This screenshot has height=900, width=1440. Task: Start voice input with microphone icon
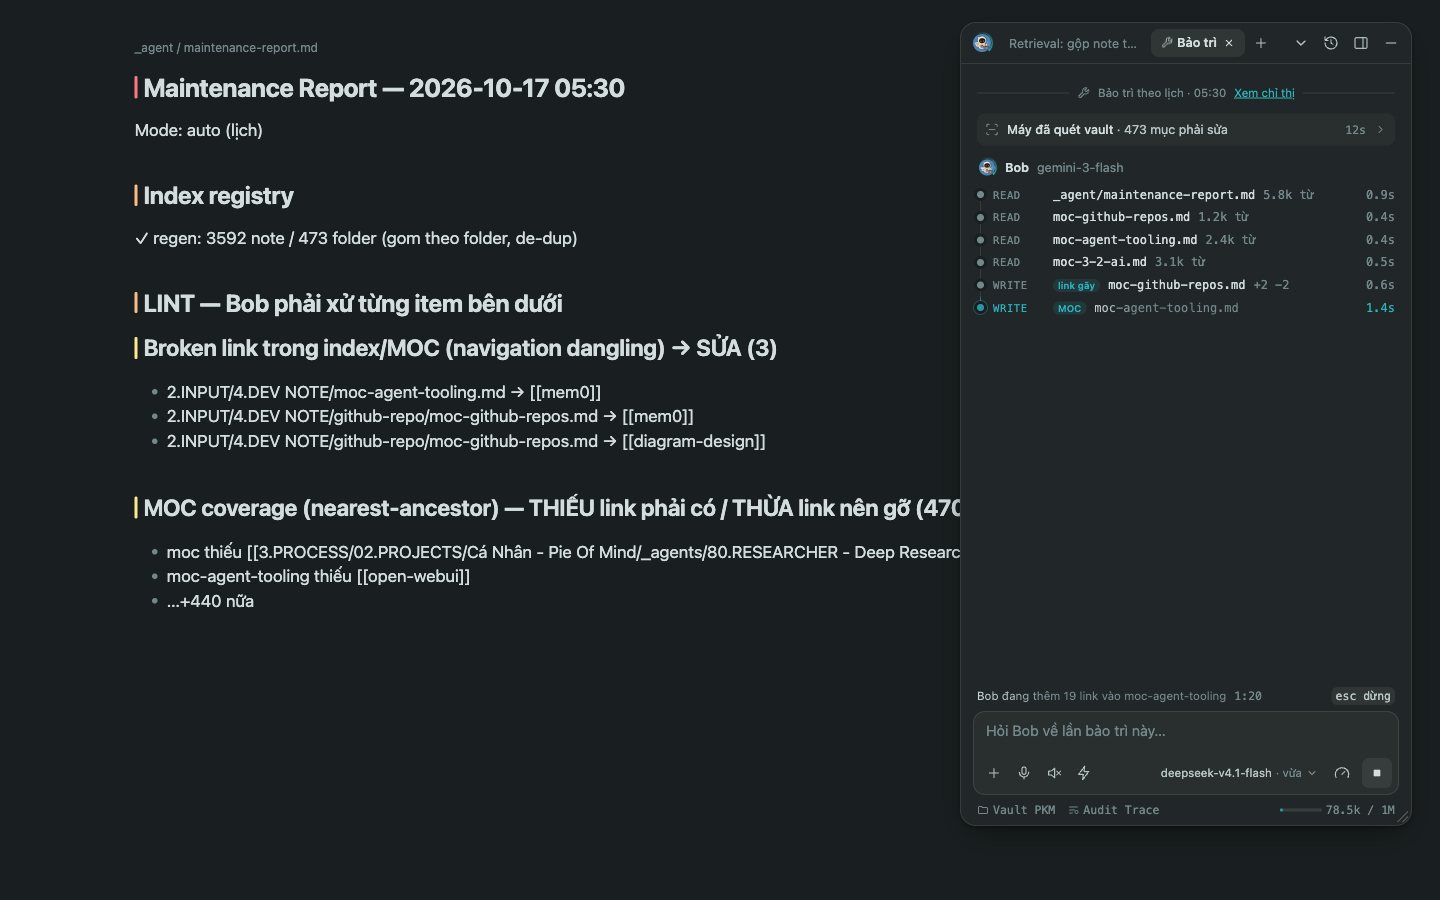coord(1024,773)
